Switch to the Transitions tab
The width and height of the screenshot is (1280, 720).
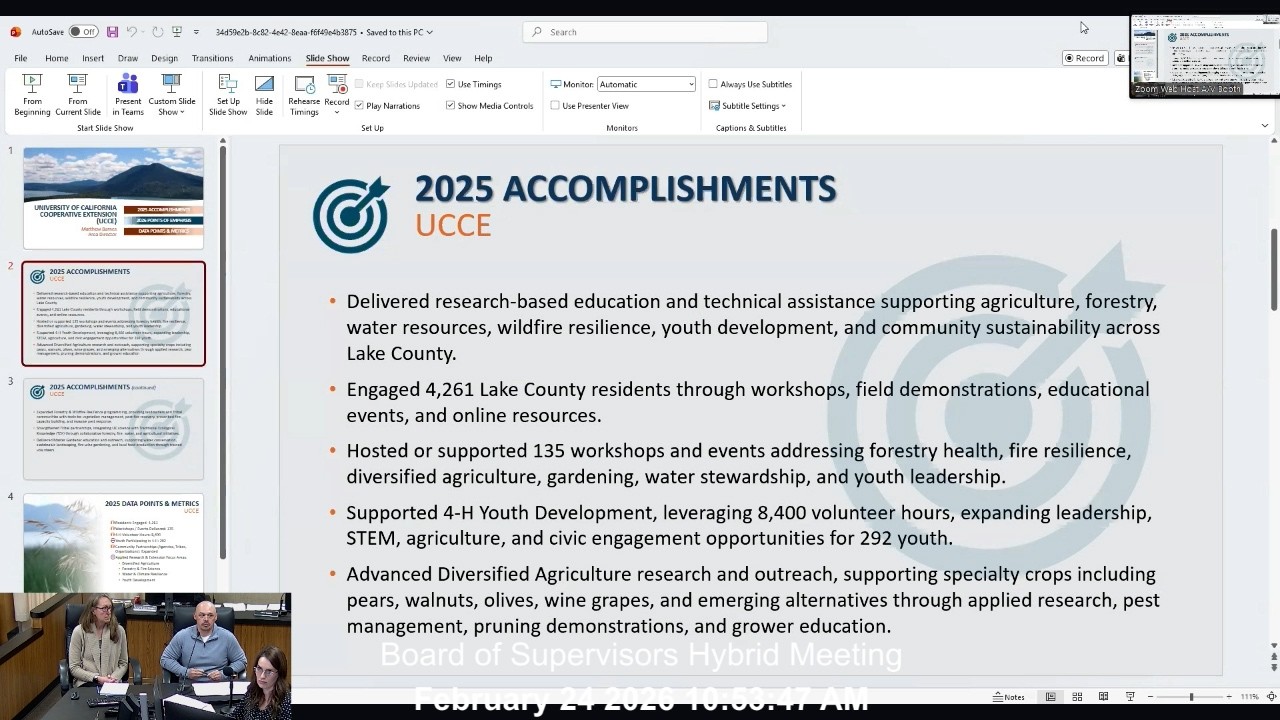click(212, 58)
